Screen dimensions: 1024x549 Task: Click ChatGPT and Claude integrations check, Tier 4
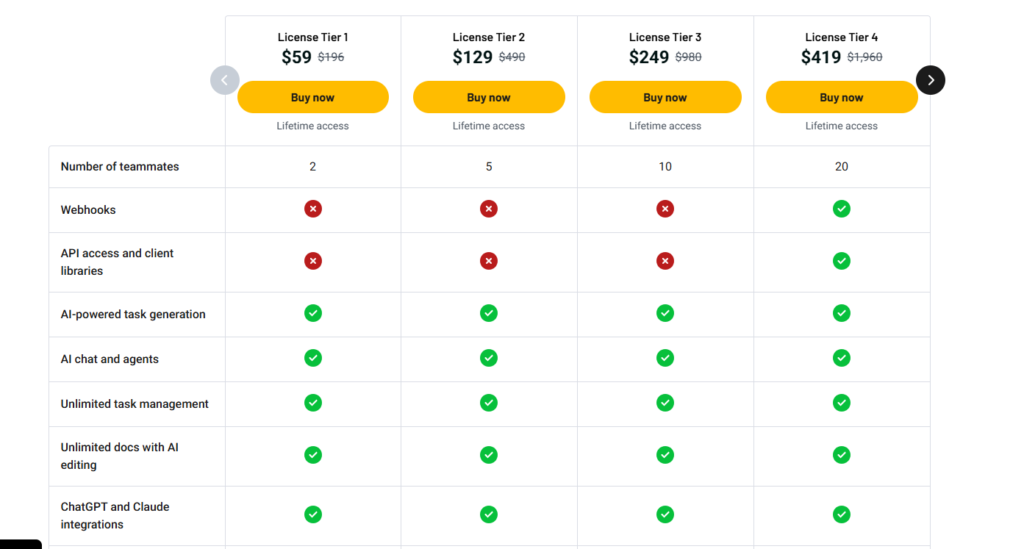841,514
